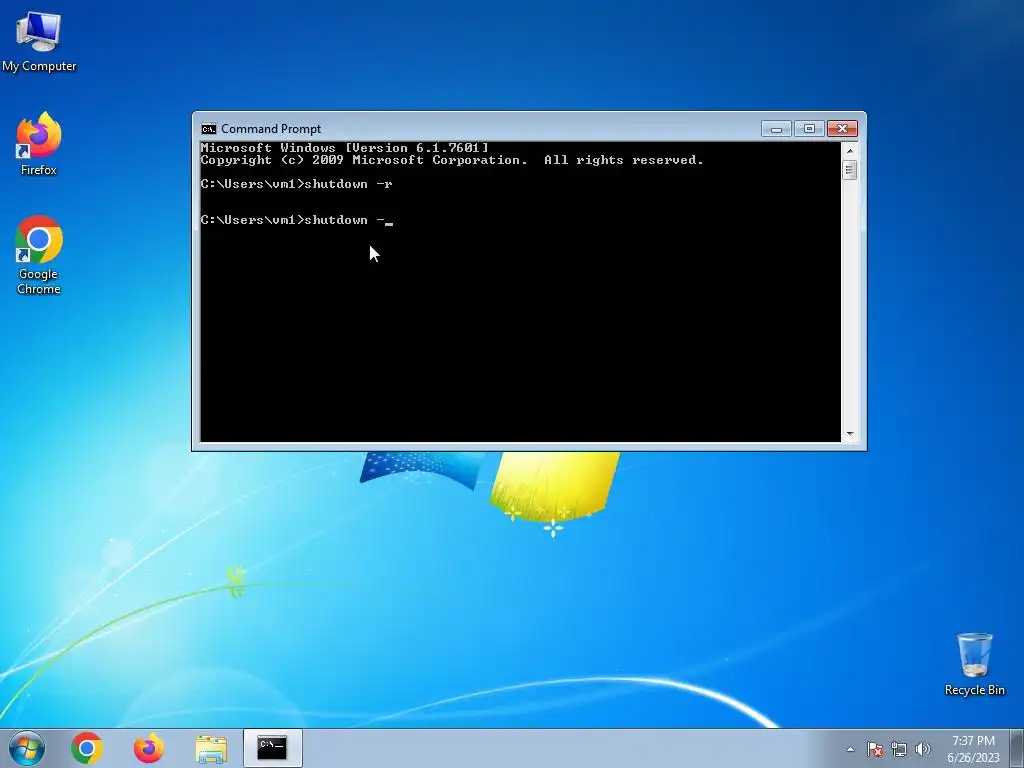Image resolution: width=1024 pixels, height=768 pixels.
Task: Maximize the Command Prompt window
Action: [809, 129]
